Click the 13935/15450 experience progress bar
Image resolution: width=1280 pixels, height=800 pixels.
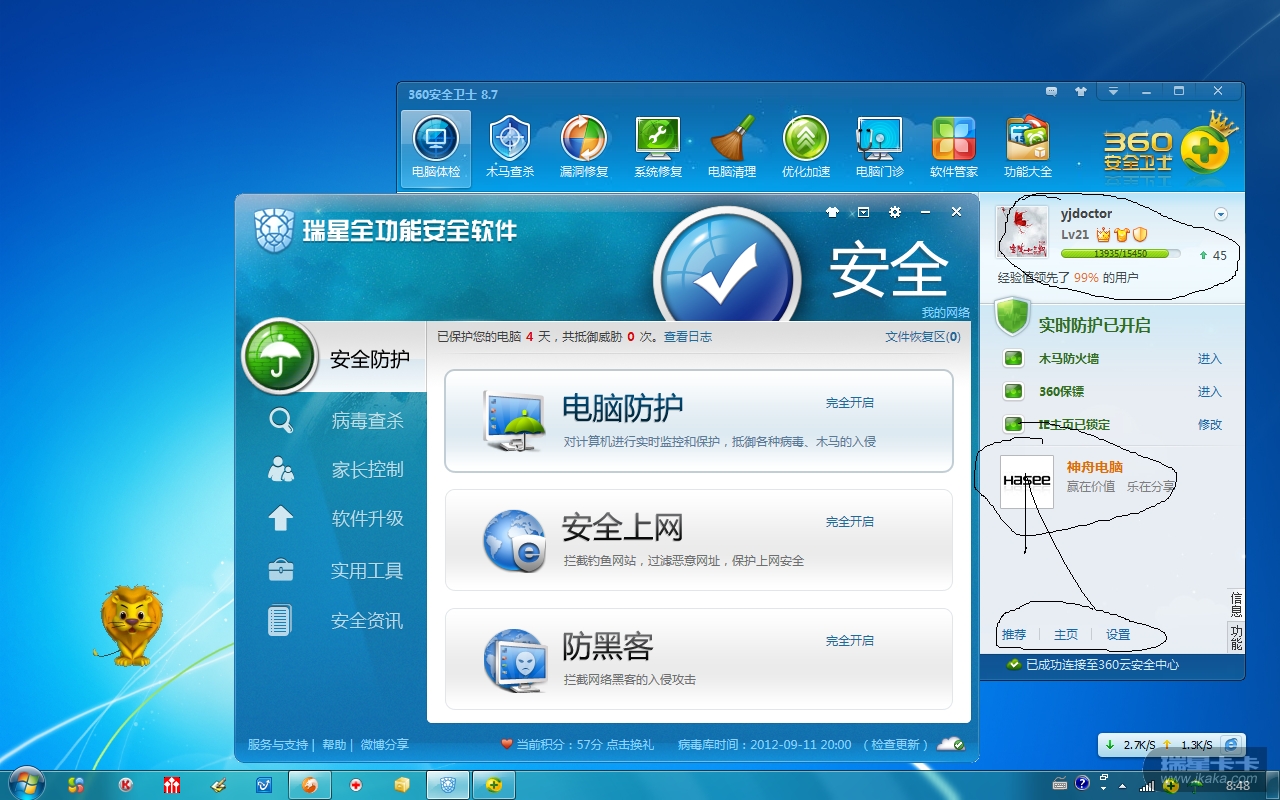[x=1120, y=255]
